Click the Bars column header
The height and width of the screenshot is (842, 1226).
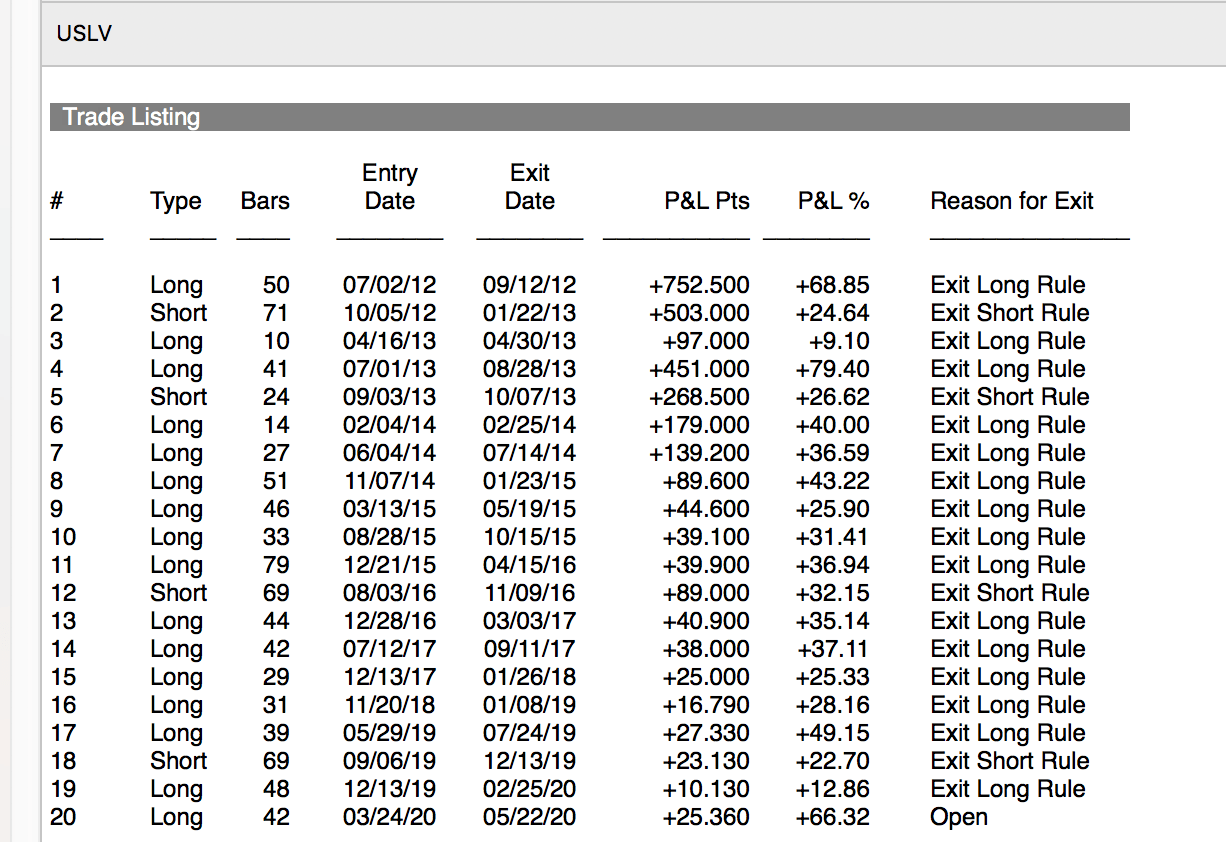[x=265, y=201]
